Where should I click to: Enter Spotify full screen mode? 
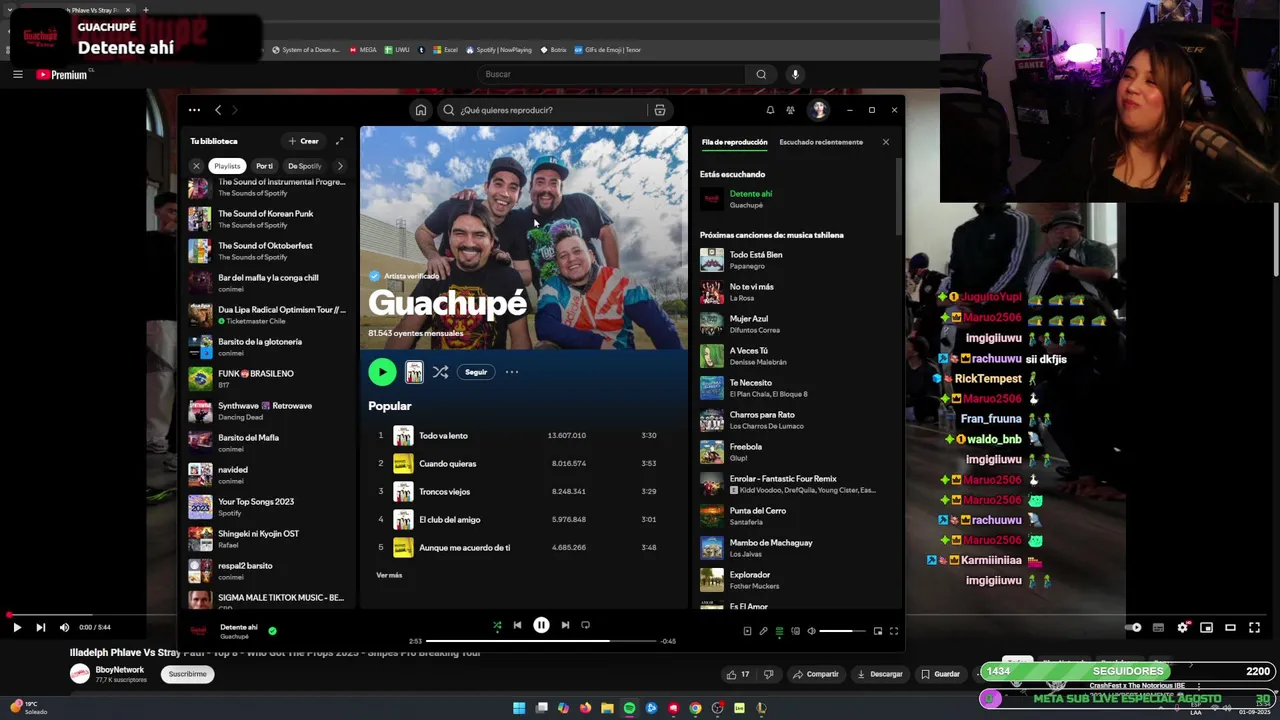(x=894, y=631)
